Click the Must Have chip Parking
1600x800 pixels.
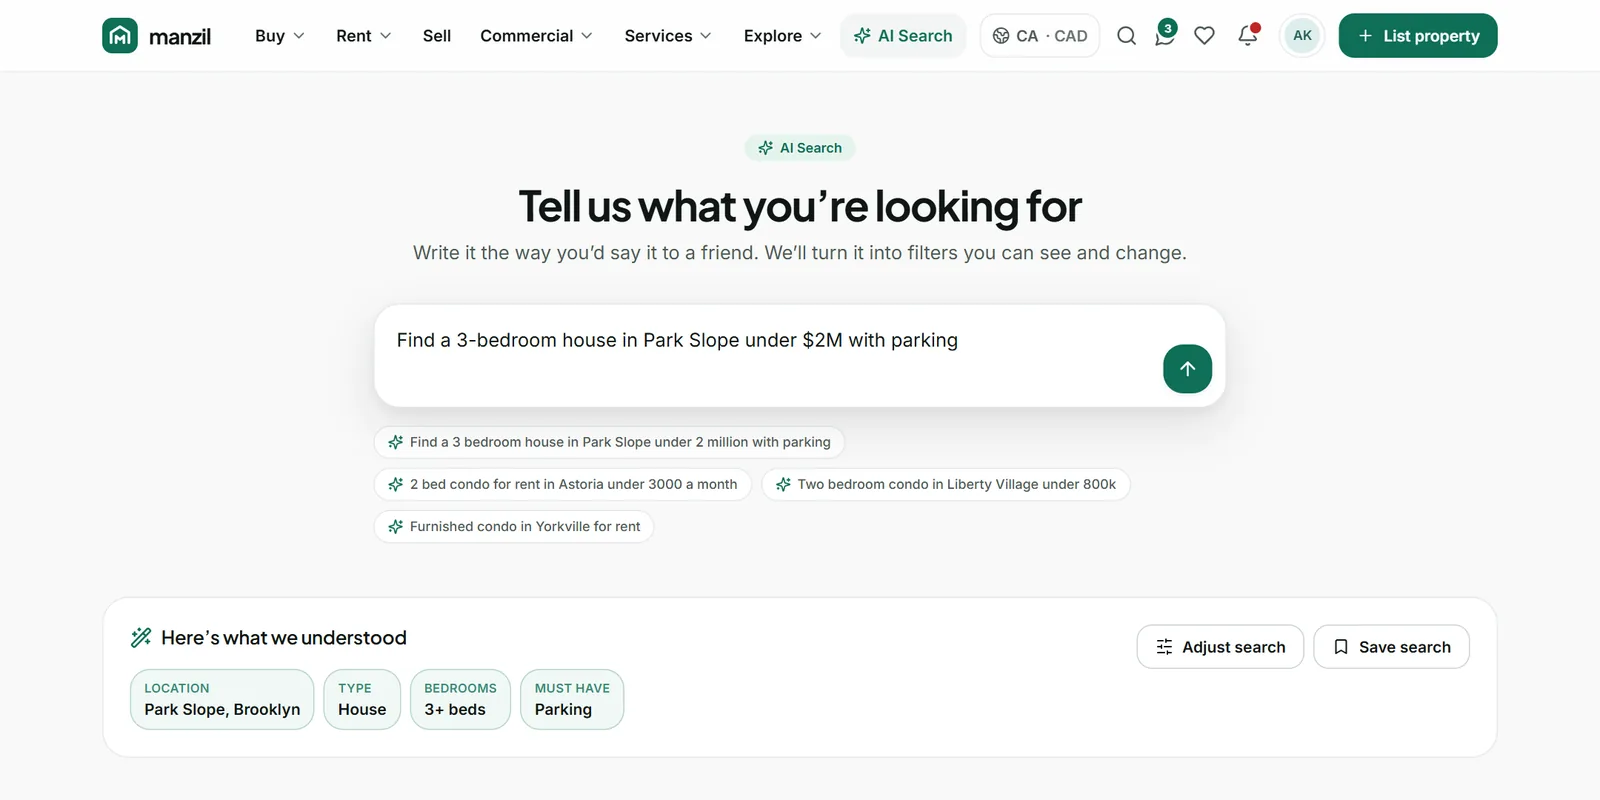572,700
